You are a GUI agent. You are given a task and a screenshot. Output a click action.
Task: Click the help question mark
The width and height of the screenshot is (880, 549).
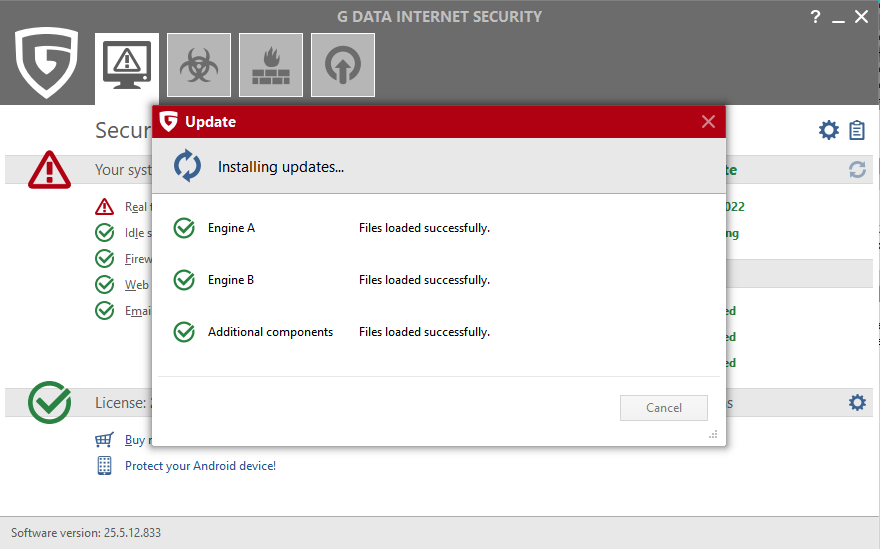[x=815, y=16]
